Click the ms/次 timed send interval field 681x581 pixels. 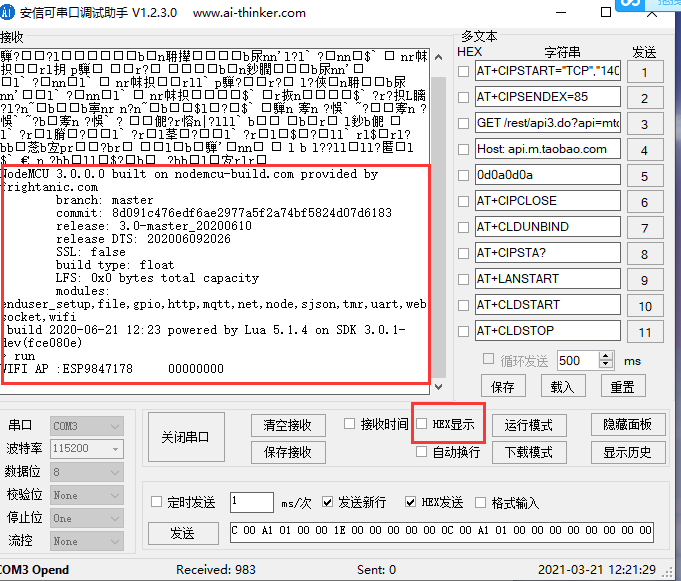(252, 502)
